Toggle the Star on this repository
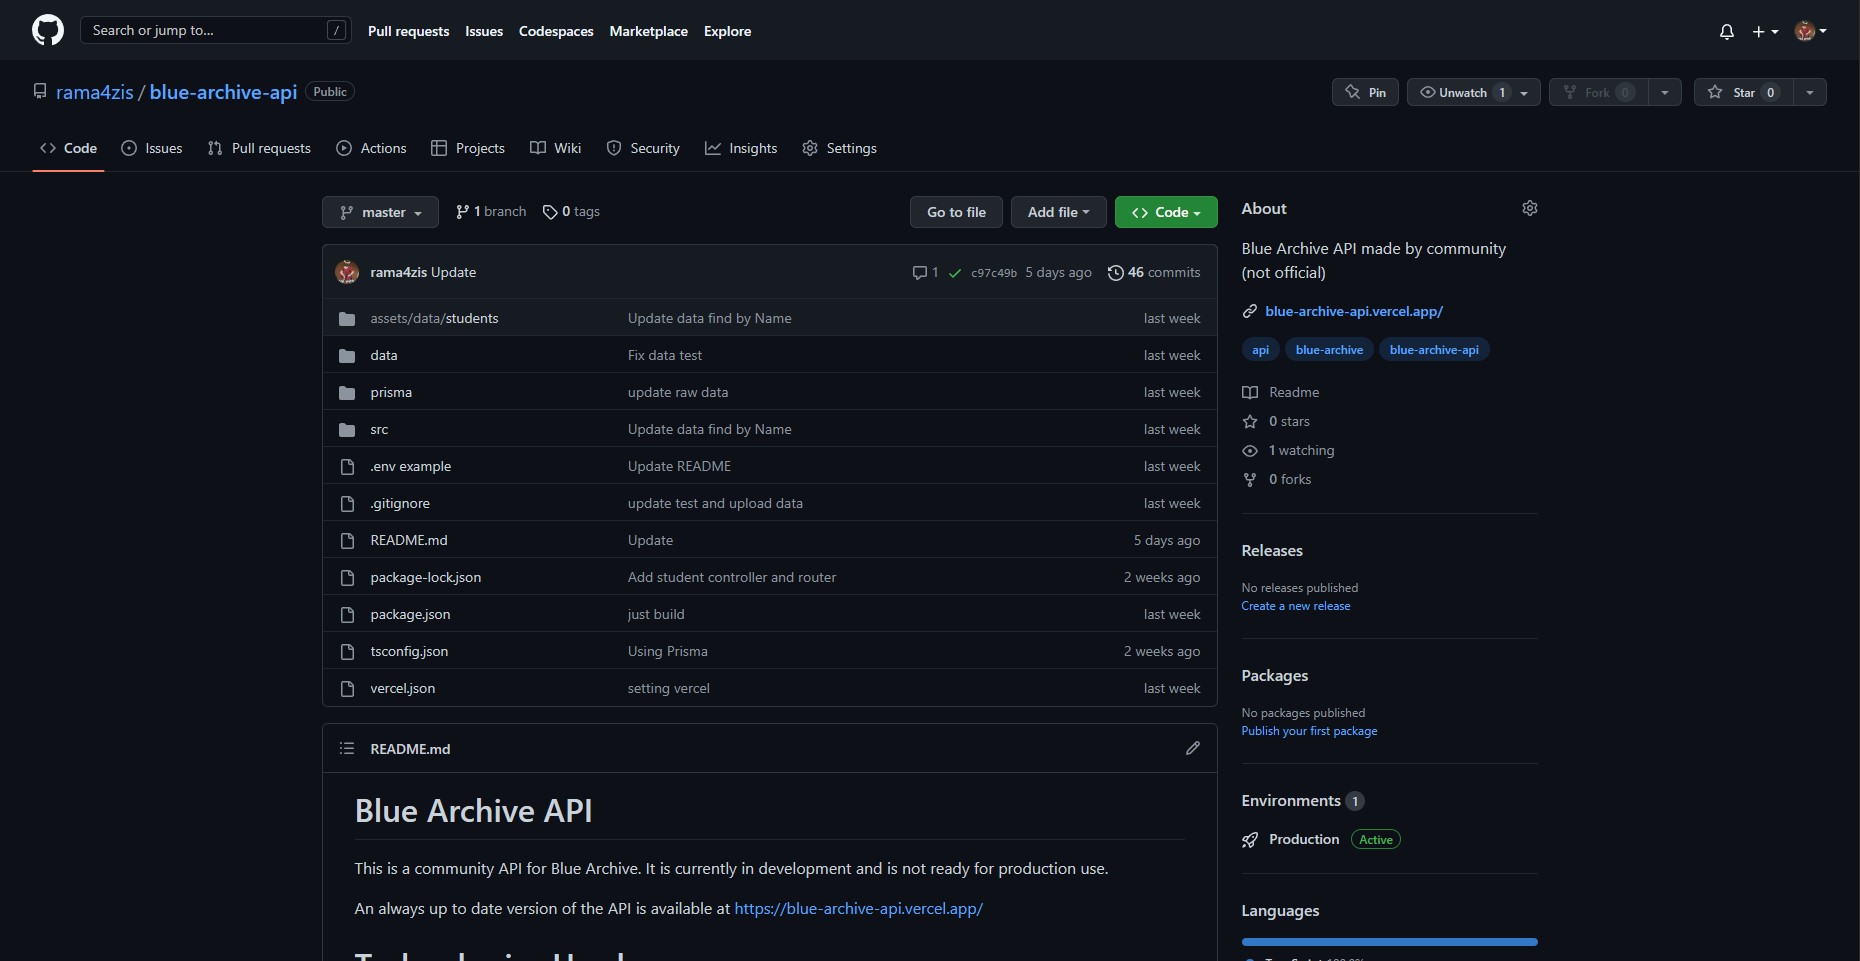 pos(1745,92)
